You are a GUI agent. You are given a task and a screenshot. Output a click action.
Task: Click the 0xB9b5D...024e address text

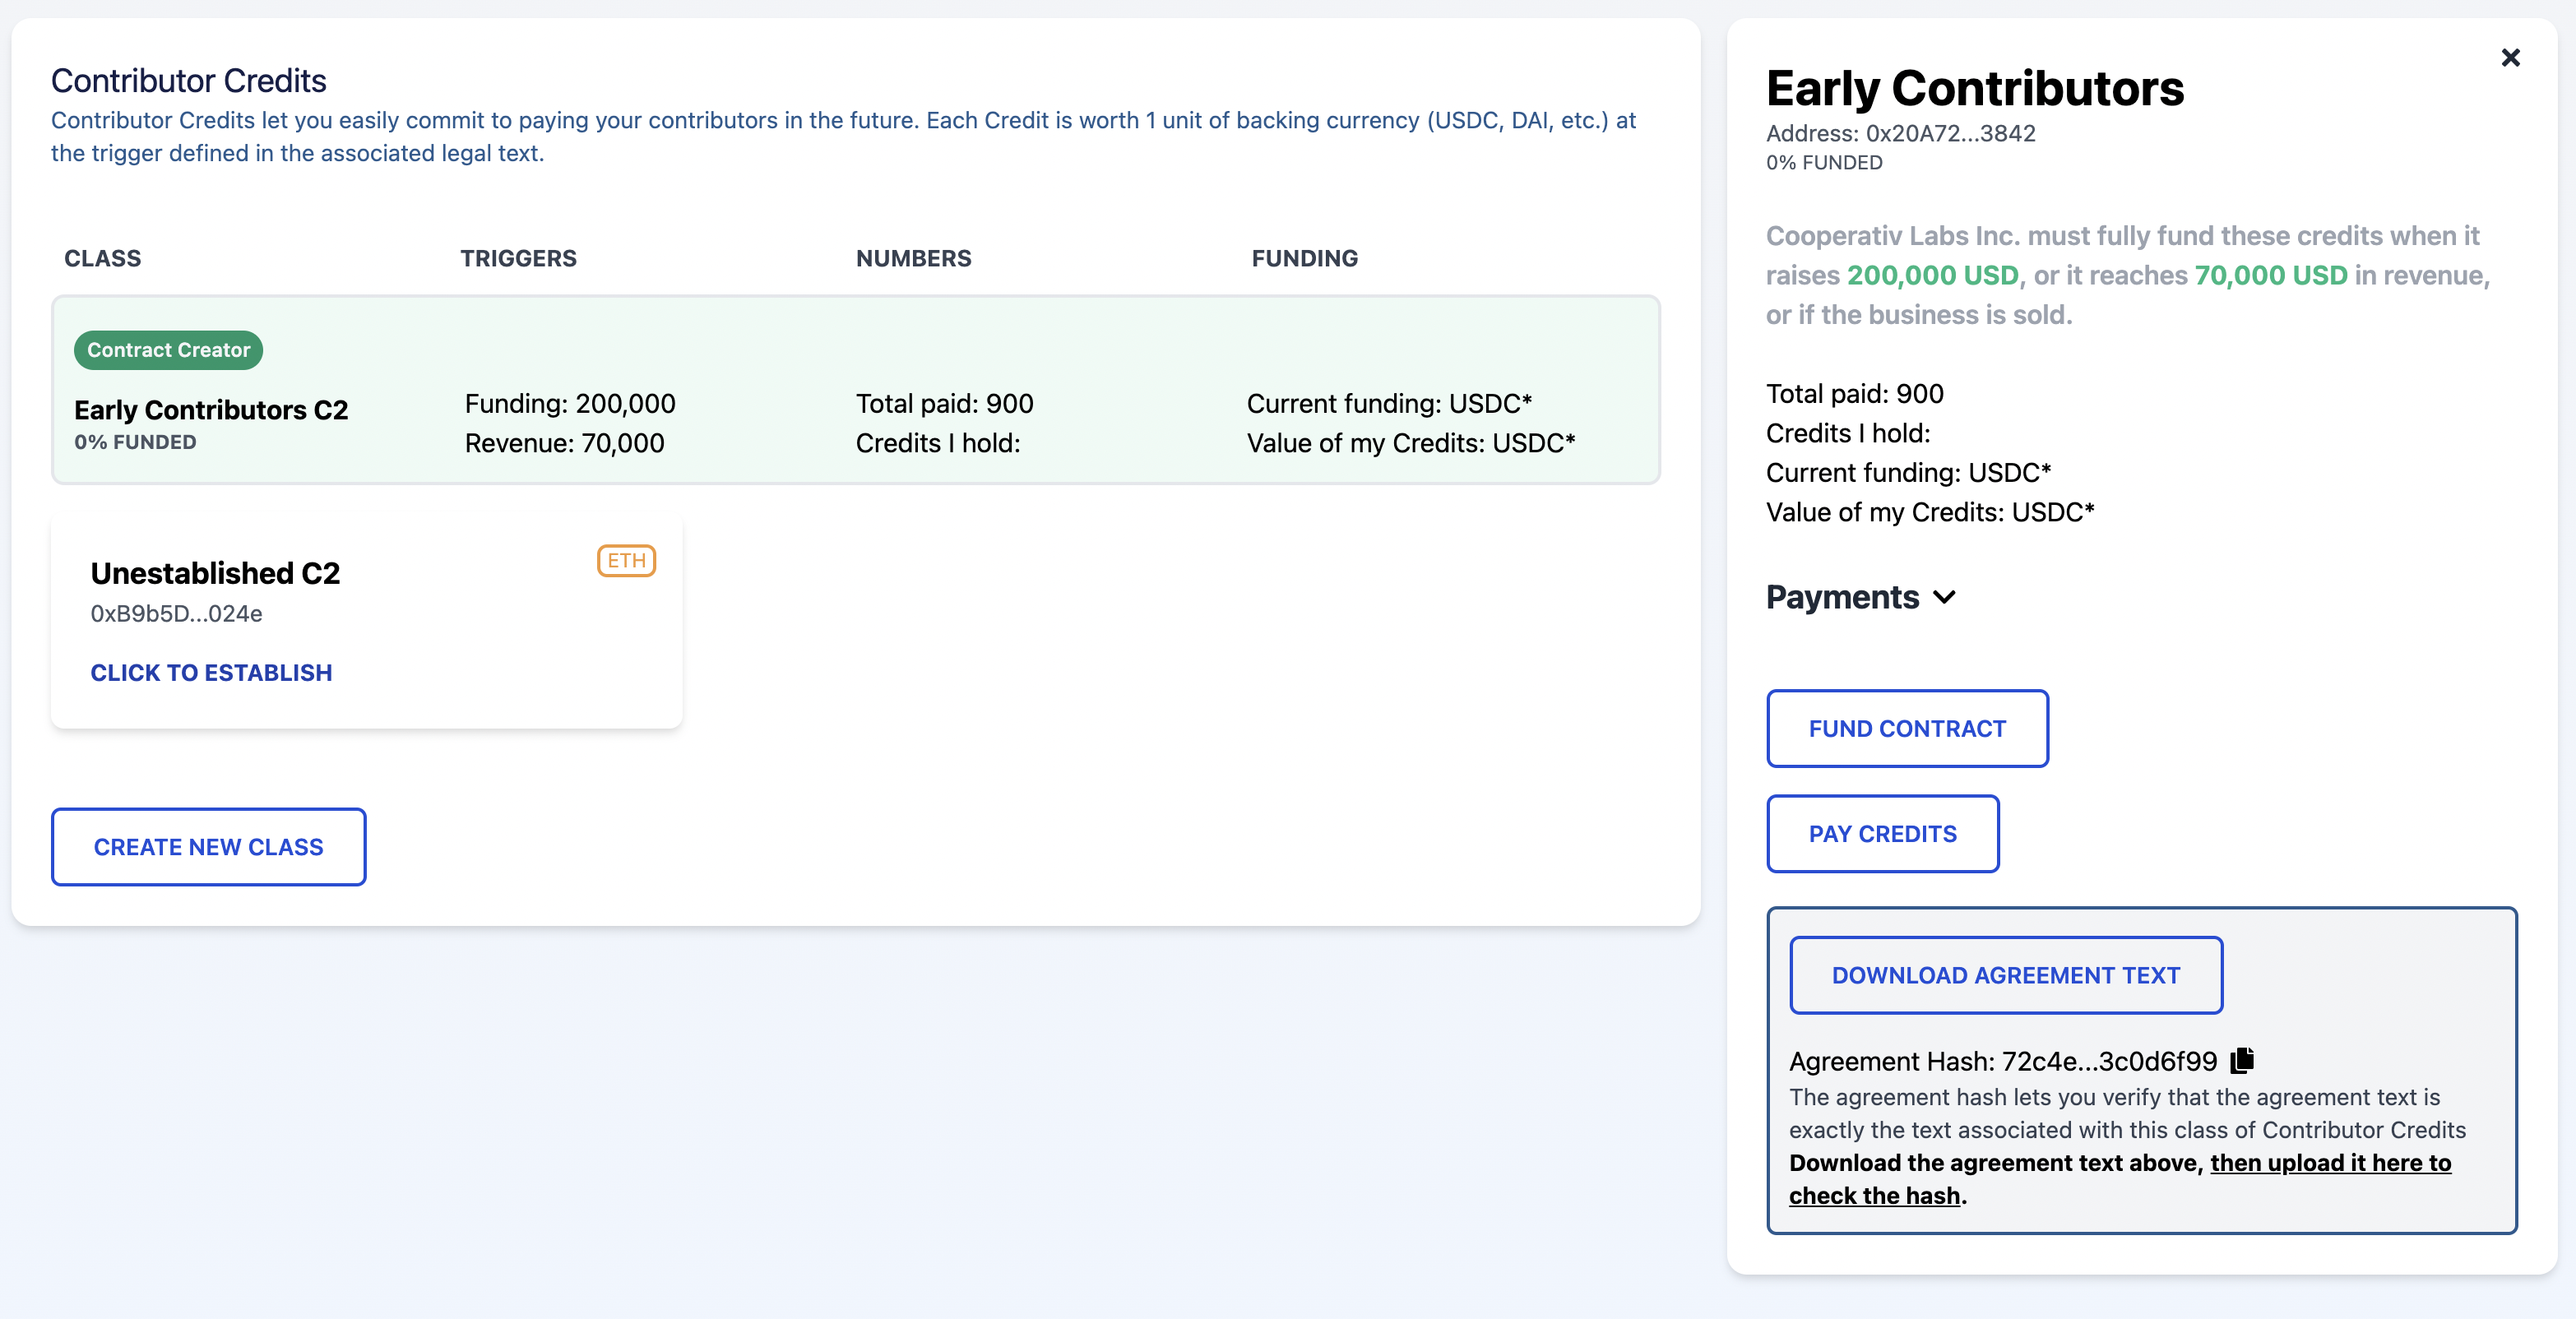[x=176, y=614]
